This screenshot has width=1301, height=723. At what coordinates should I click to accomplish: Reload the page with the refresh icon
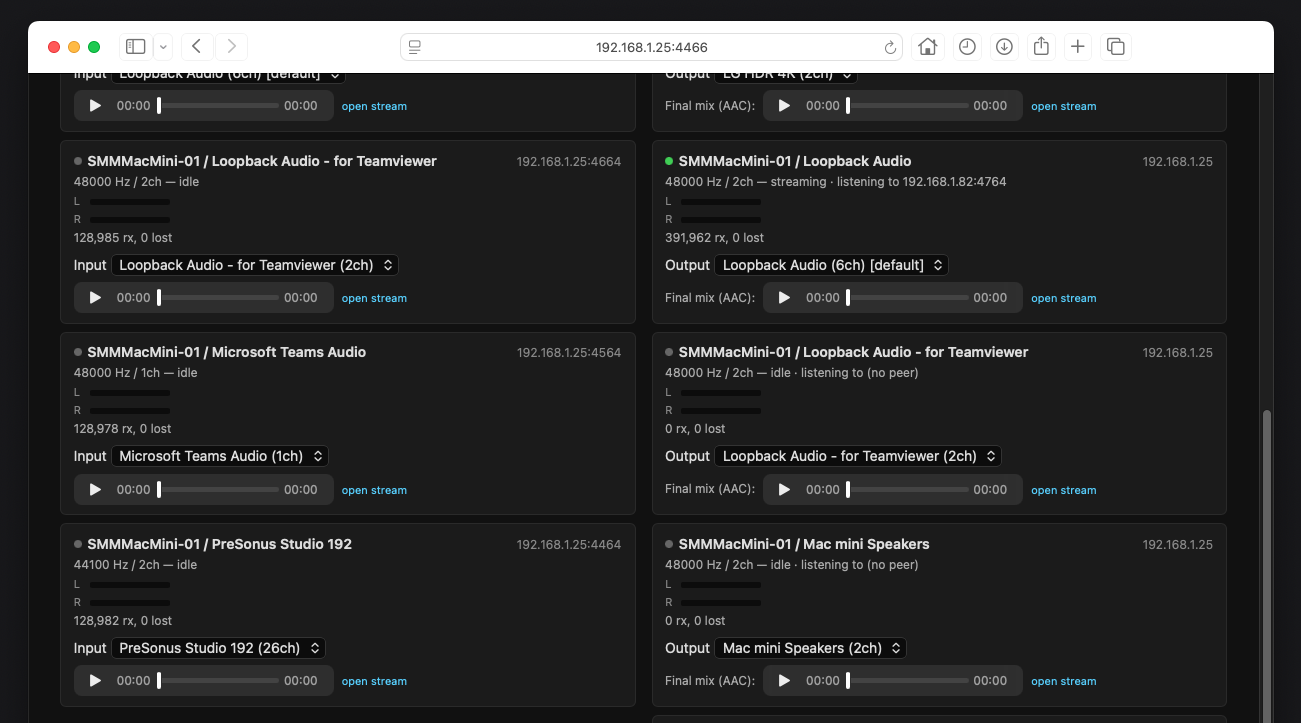point(890,47)
